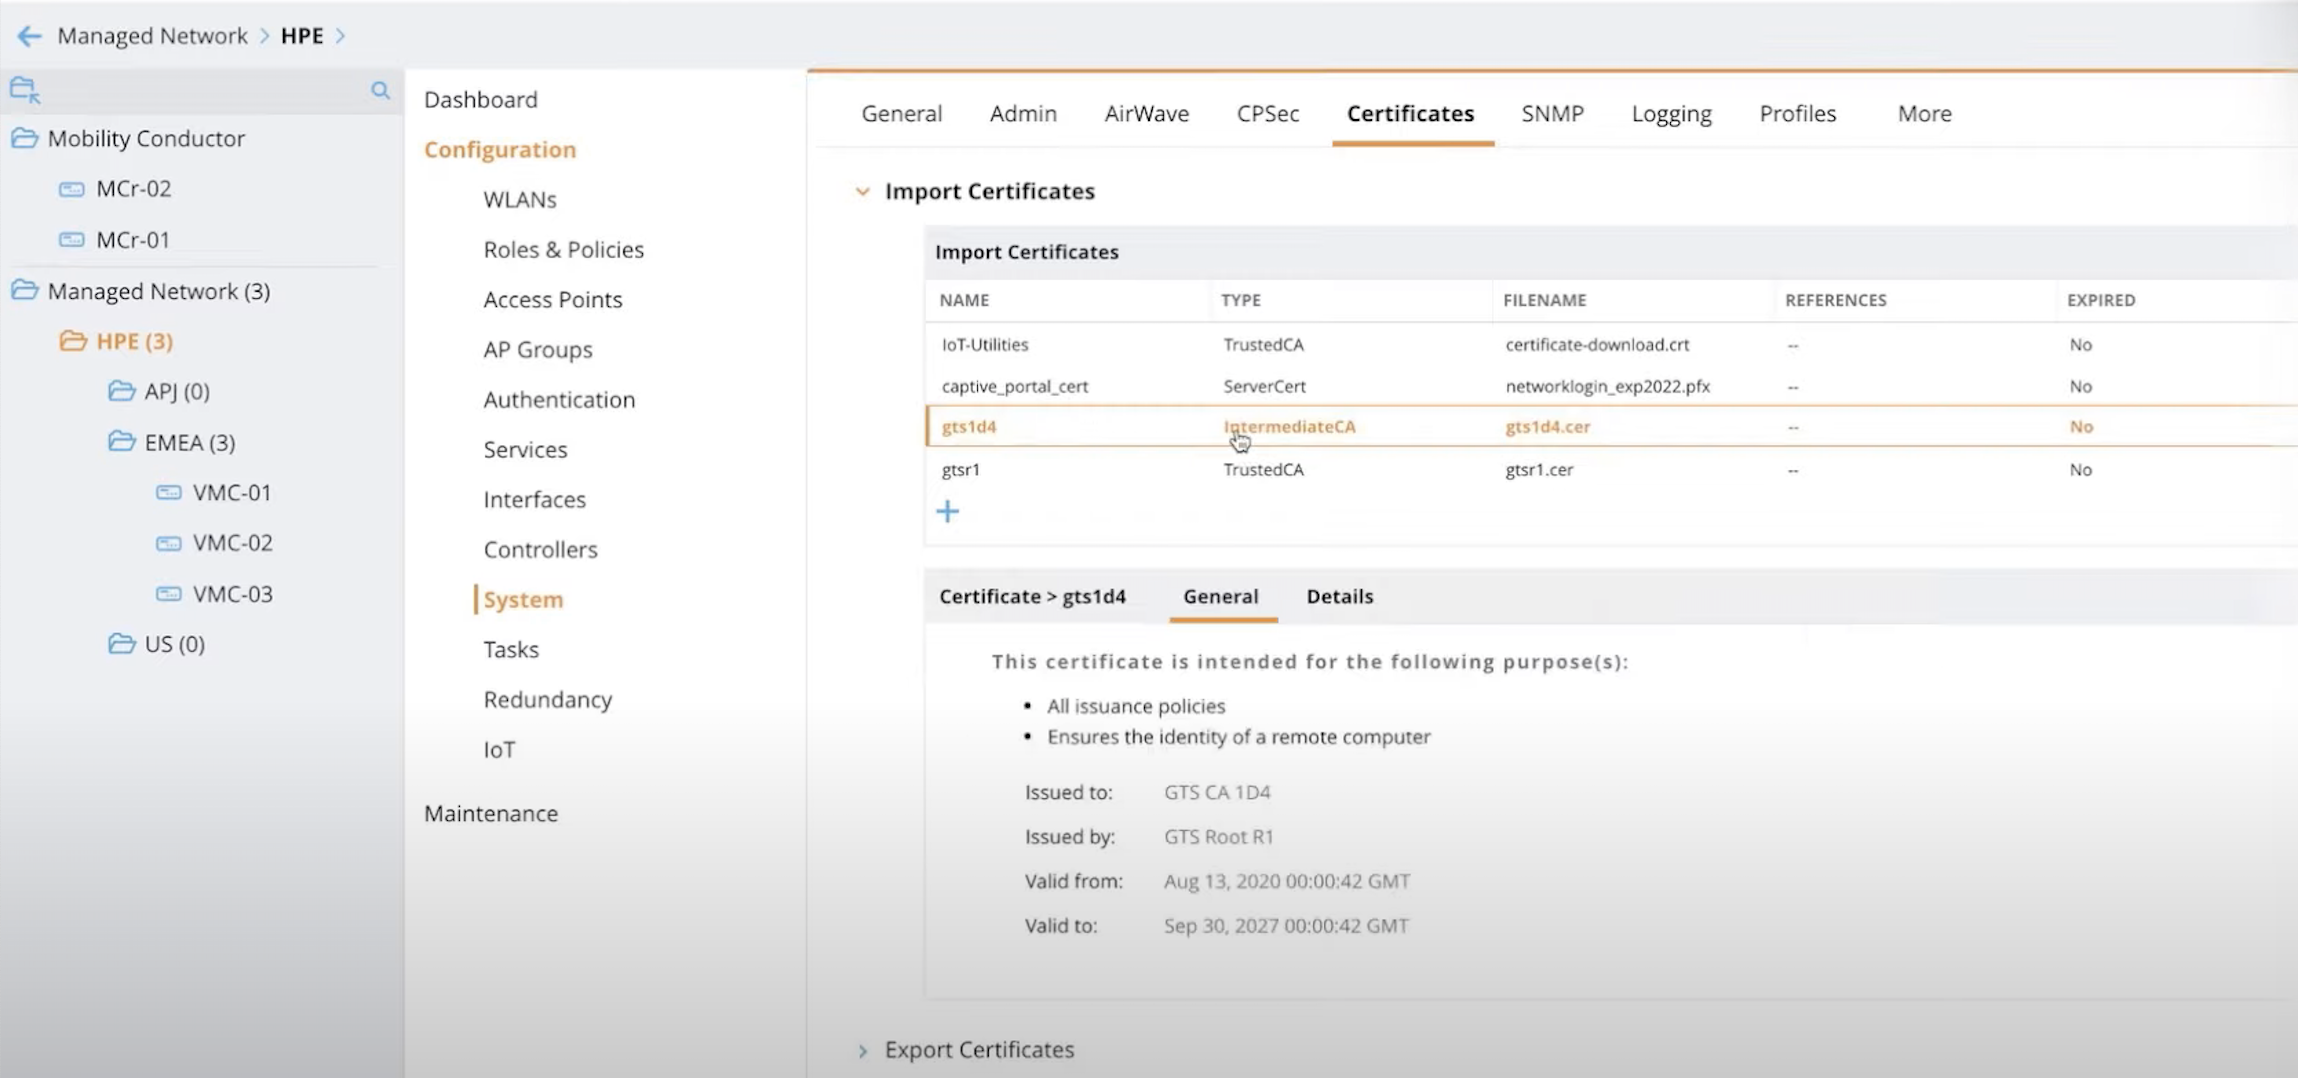Viewport: 2298px width, 1078px height.
Task: Click the certificate-download.crt filename cell
Action: tap(1597, 345)
